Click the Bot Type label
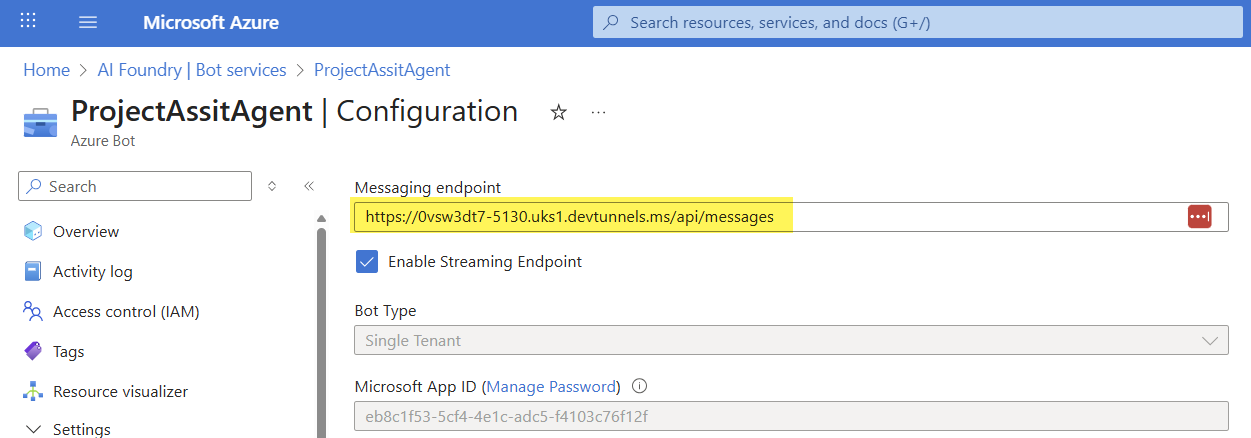The height and width of the screenshot is (438, 1251). (x=385, y=311)
